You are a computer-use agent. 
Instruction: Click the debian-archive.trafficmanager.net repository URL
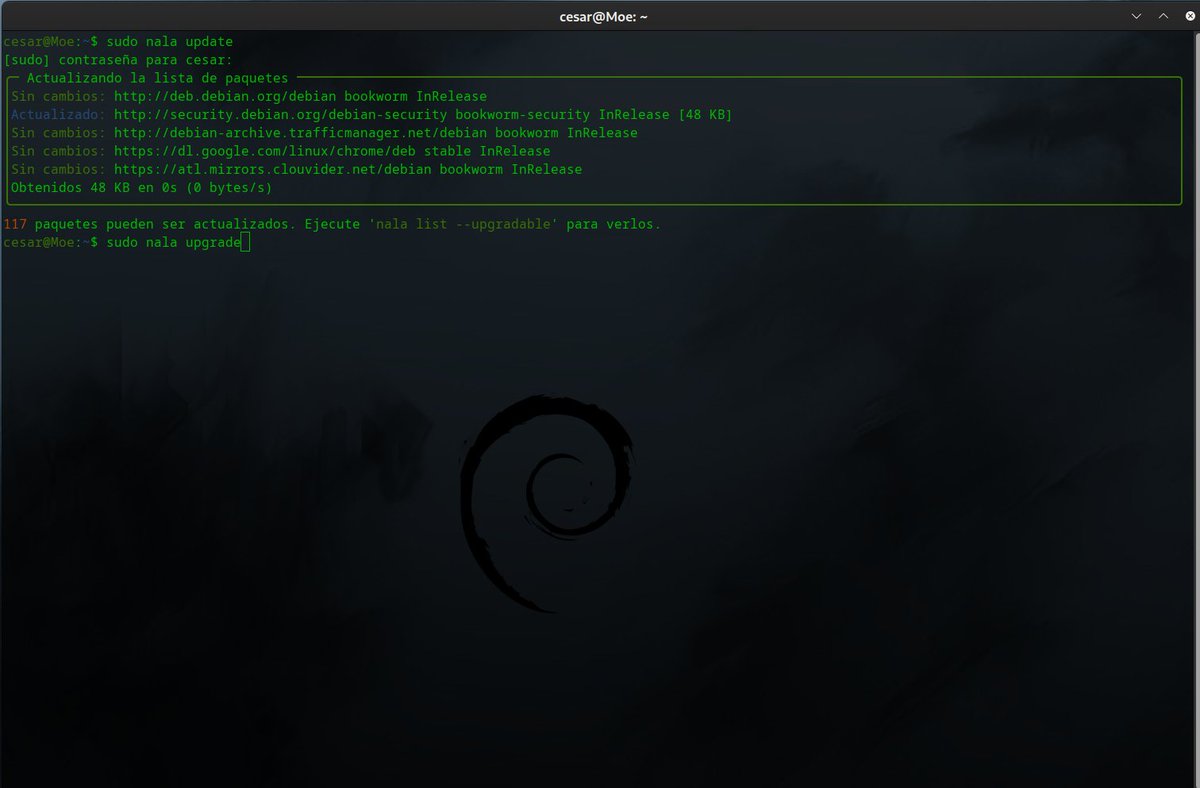(299, 133)
